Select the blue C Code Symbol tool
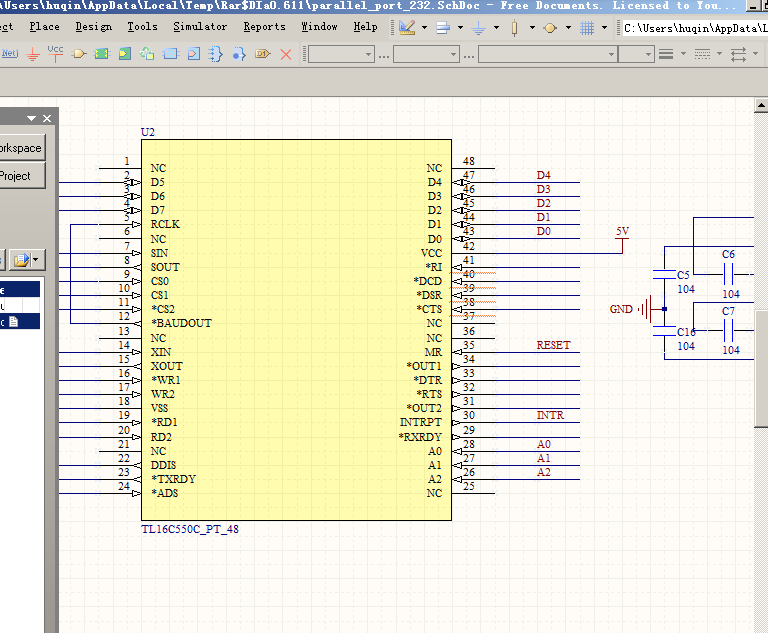This screenshot has height=633, width=768. coord(170,54)
